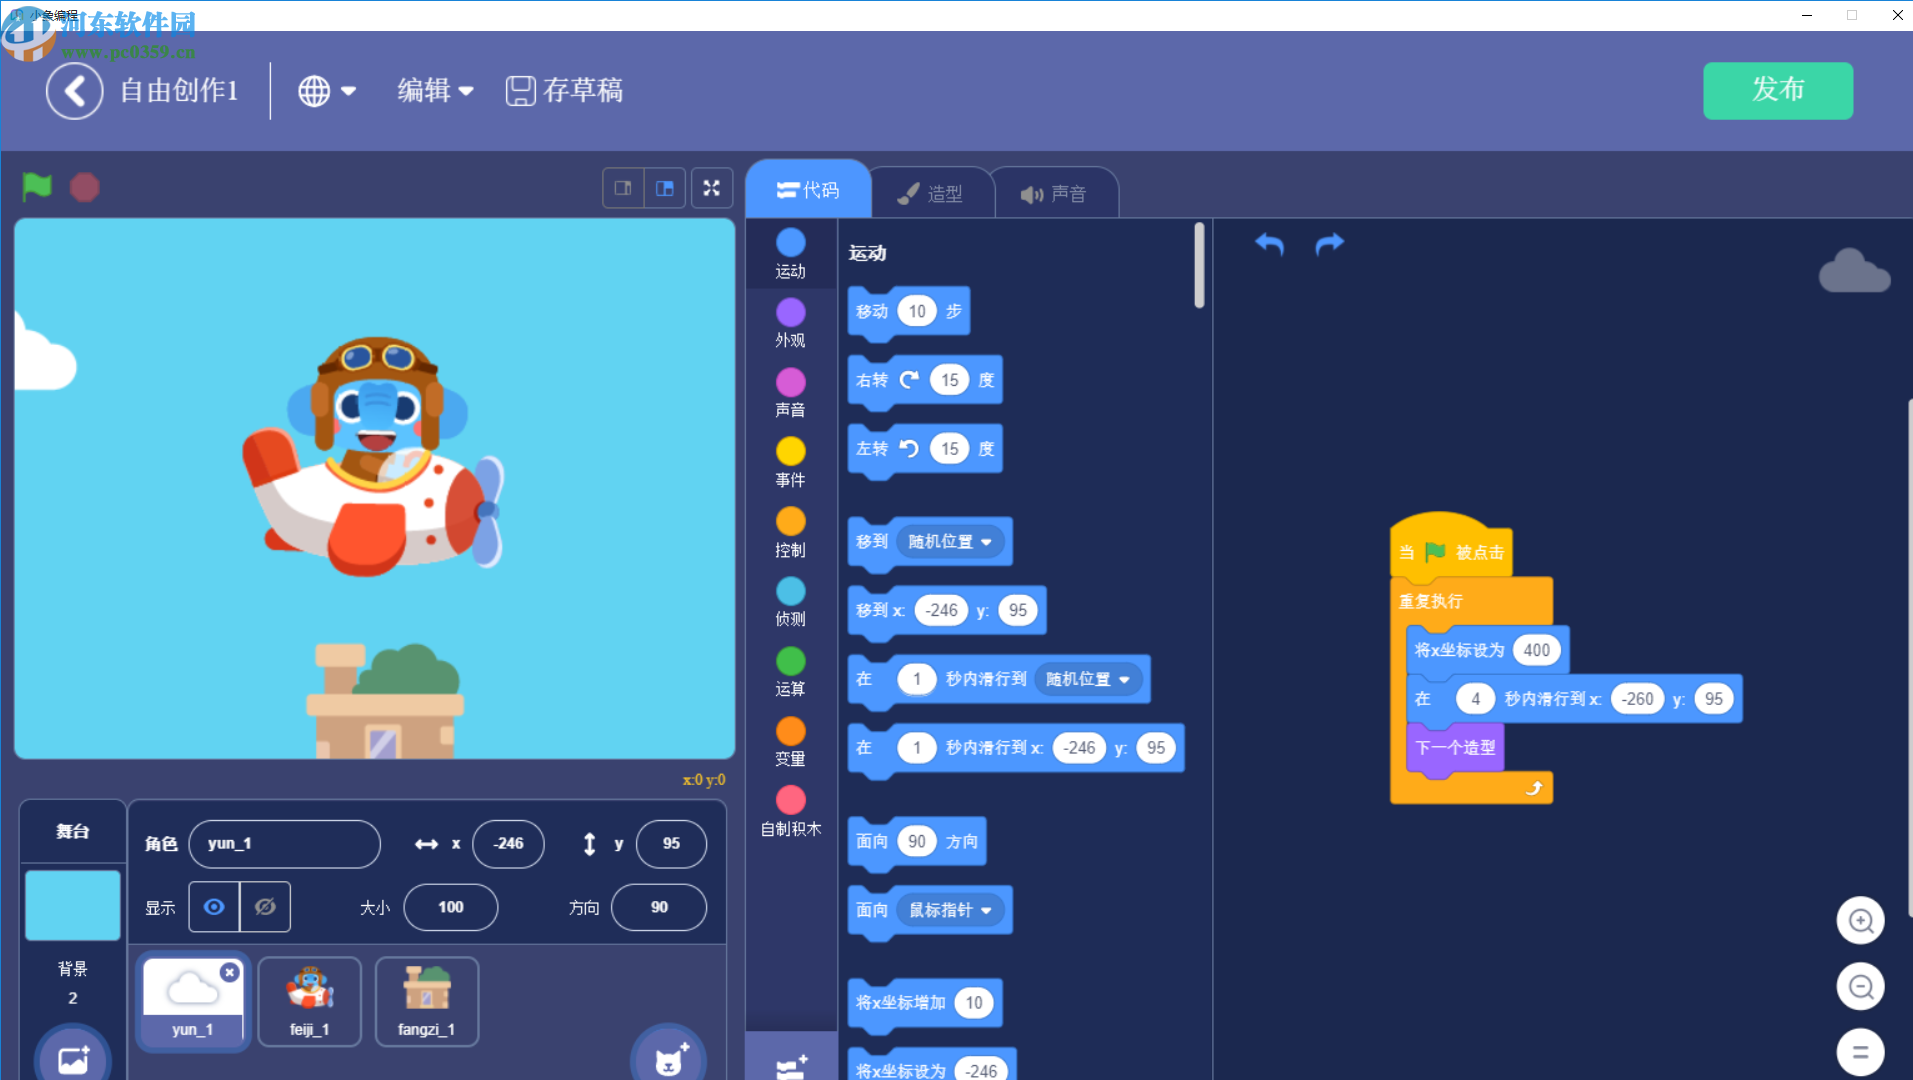Click the 方向 direction field
This screenshot has height=1080, width=1913.
click(x=659, y=907)
